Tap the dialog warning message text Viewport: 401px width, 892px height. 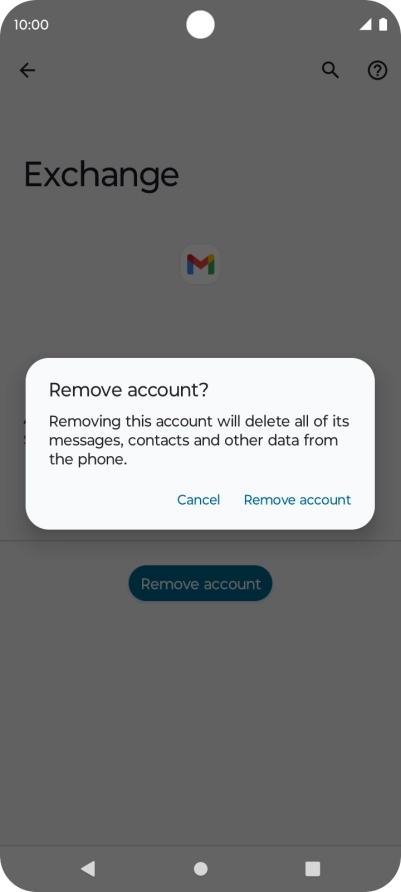click(199, 440)
